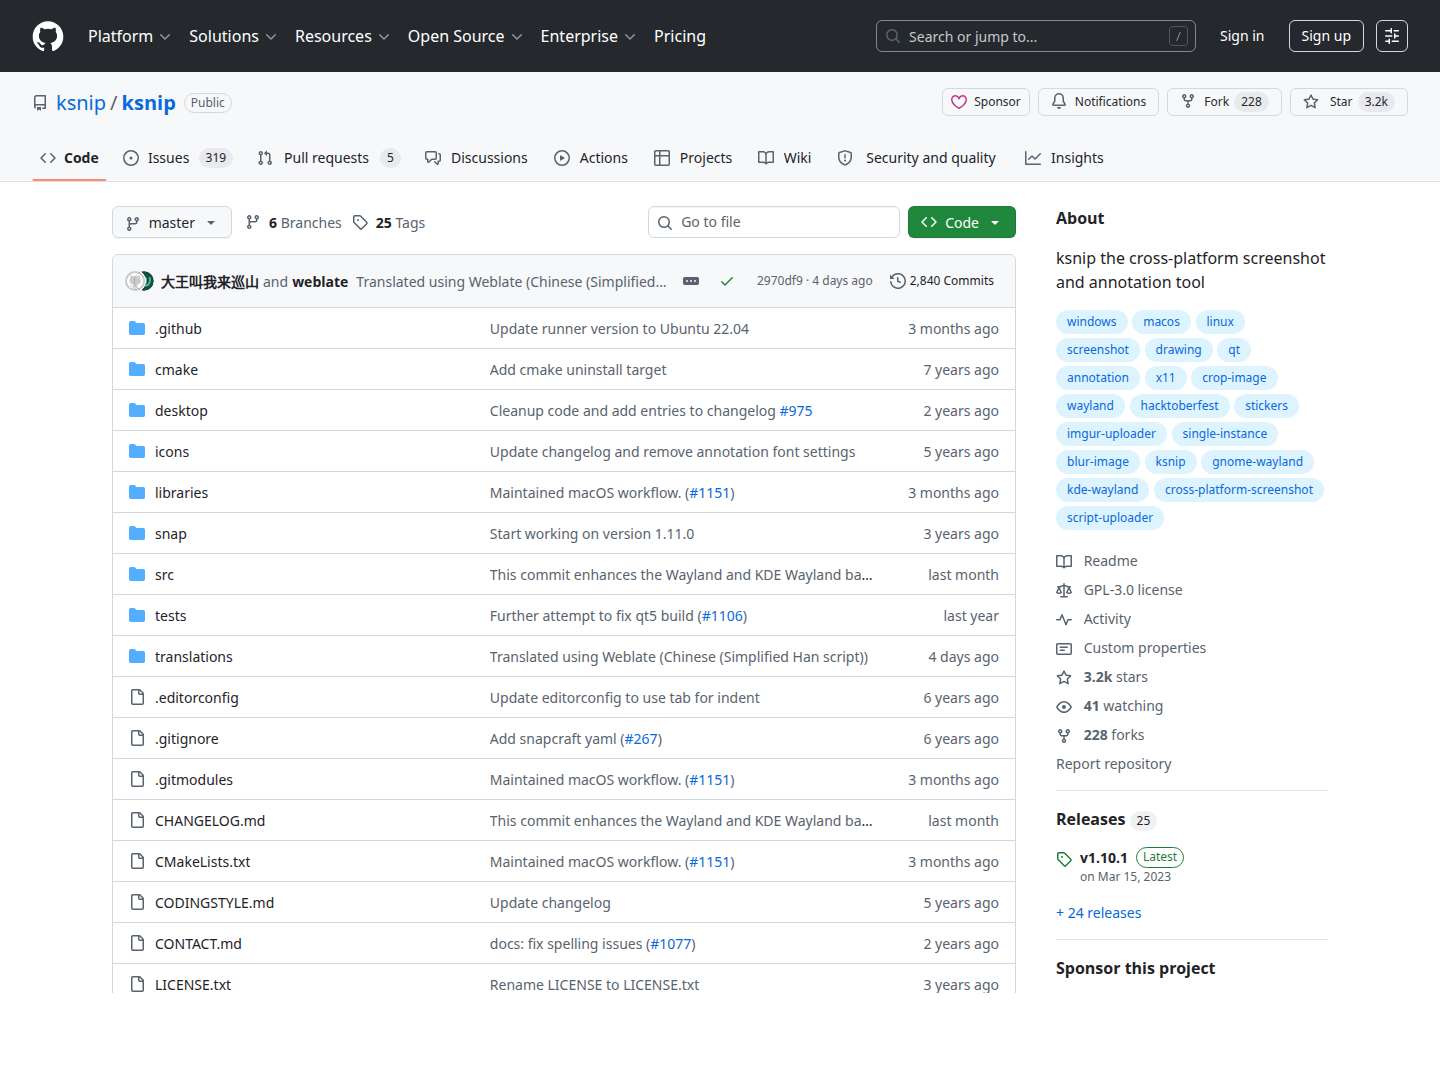Switch to the Pull requests tab
Screen dimensions: 1440x1080
coord(328,158)
